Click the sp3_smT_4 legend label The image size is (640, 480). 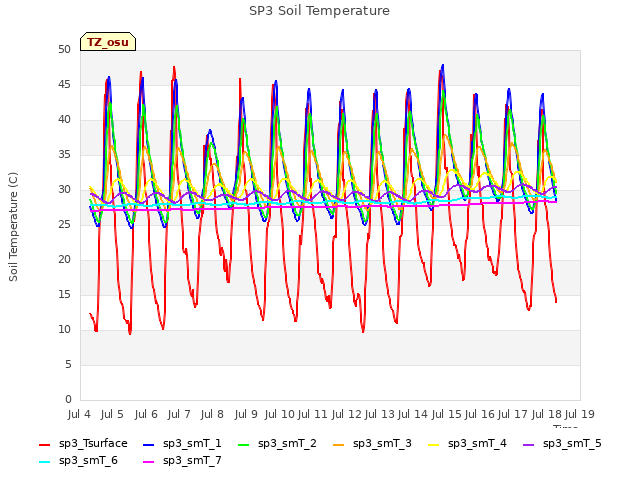(477, 444)
